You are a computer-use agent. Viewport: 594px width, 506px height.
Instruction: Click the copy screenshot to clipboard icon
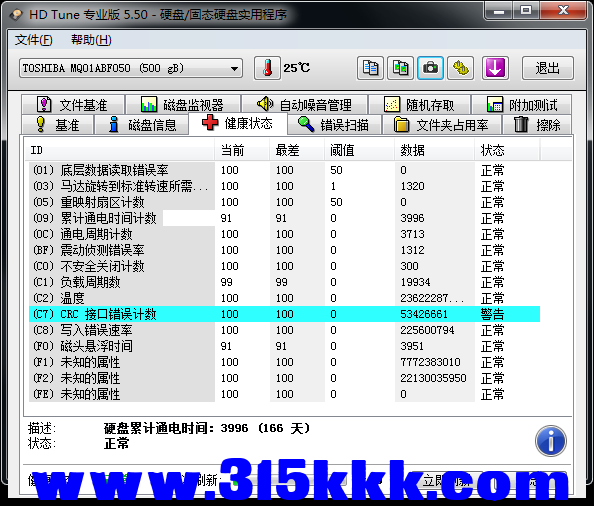(x=400, y=68)
